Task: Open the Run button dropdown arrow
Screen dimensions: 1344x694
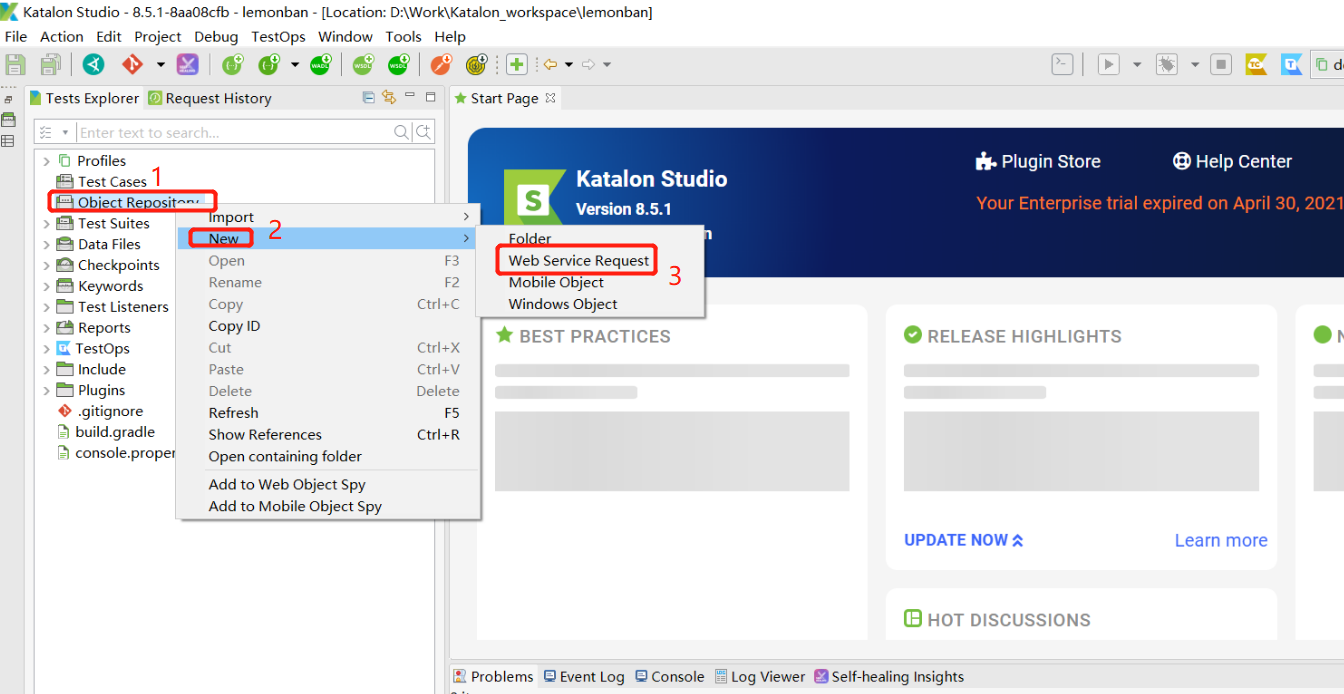Action: click(x=1137, y=65)
